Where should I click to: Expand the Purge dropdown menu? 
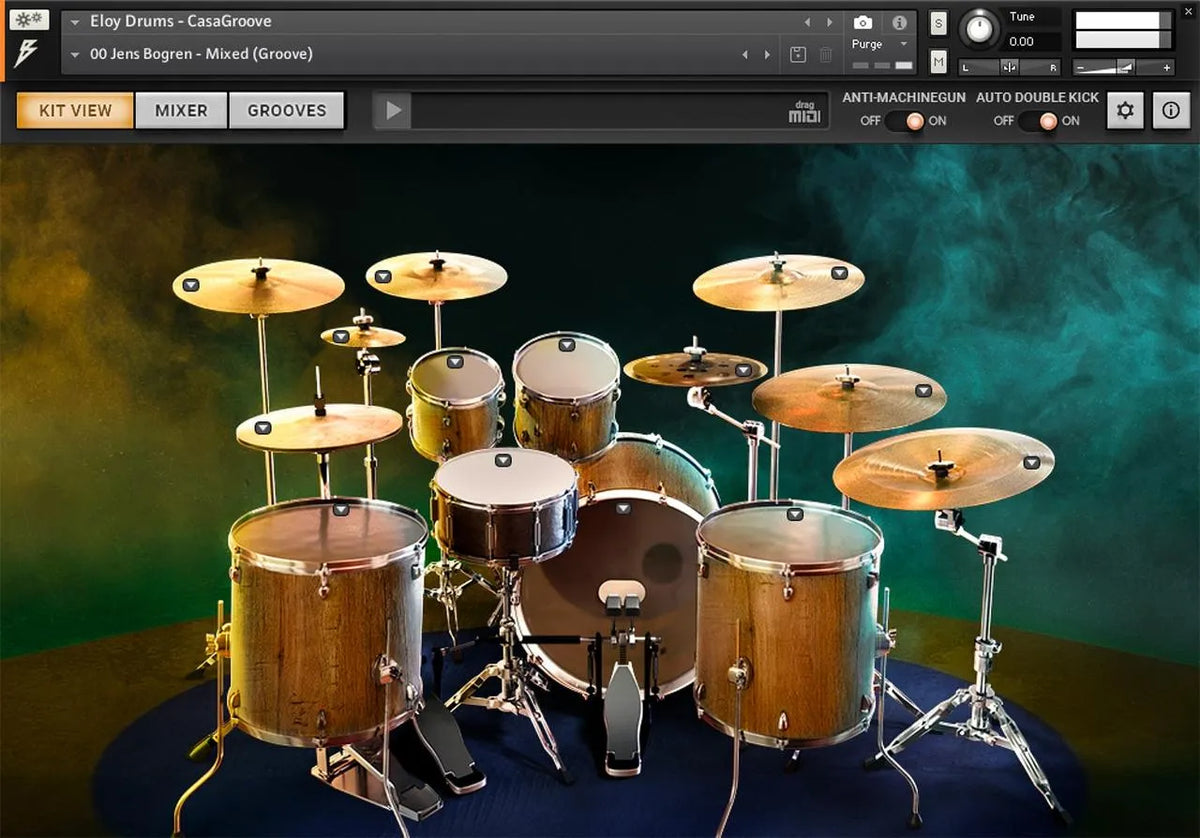click(902, 43)
